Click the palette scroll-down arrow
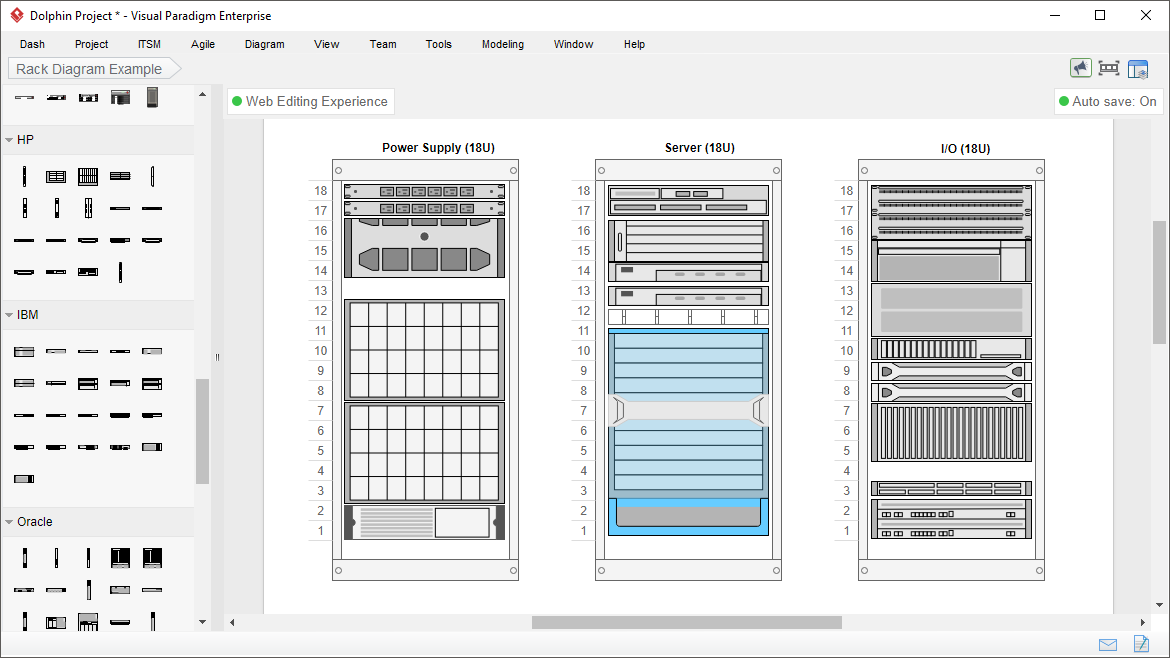The height and width of the screenshot is (658, 1170). [202, 621]
